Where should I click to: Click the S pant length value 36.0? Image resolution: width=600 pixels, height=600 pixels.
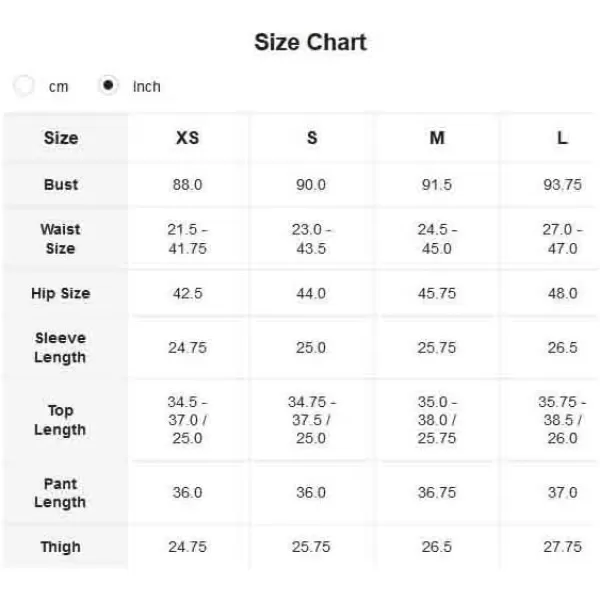311,493
